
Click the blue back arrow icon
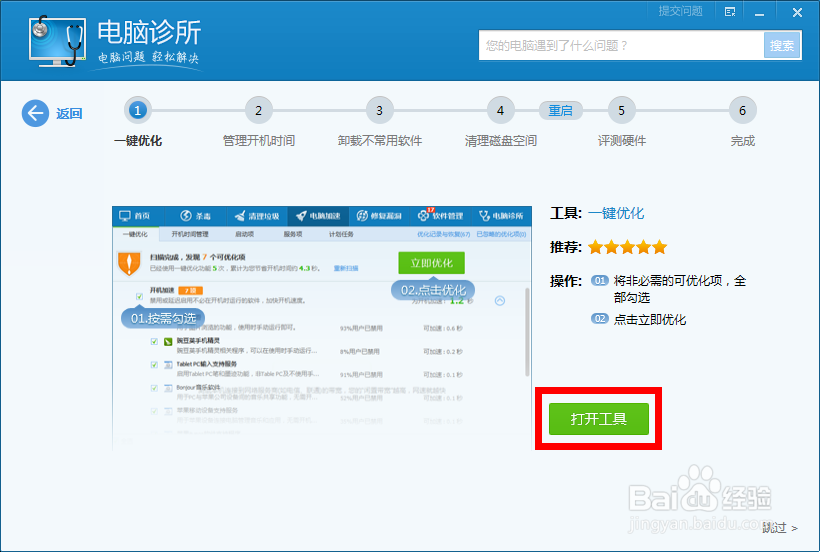(x=35, y=113)
